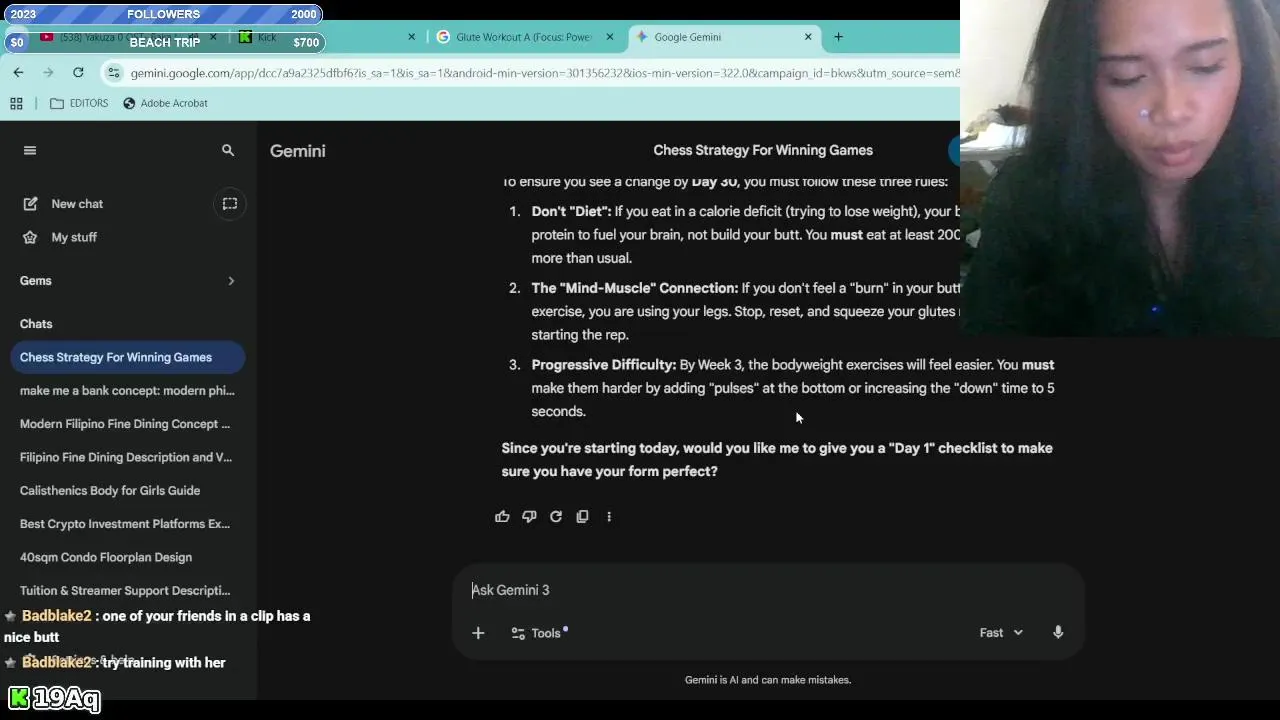This screenshot has width=1280, height=720.
Task: Close the Kick tab
Action: pos(411,37)
